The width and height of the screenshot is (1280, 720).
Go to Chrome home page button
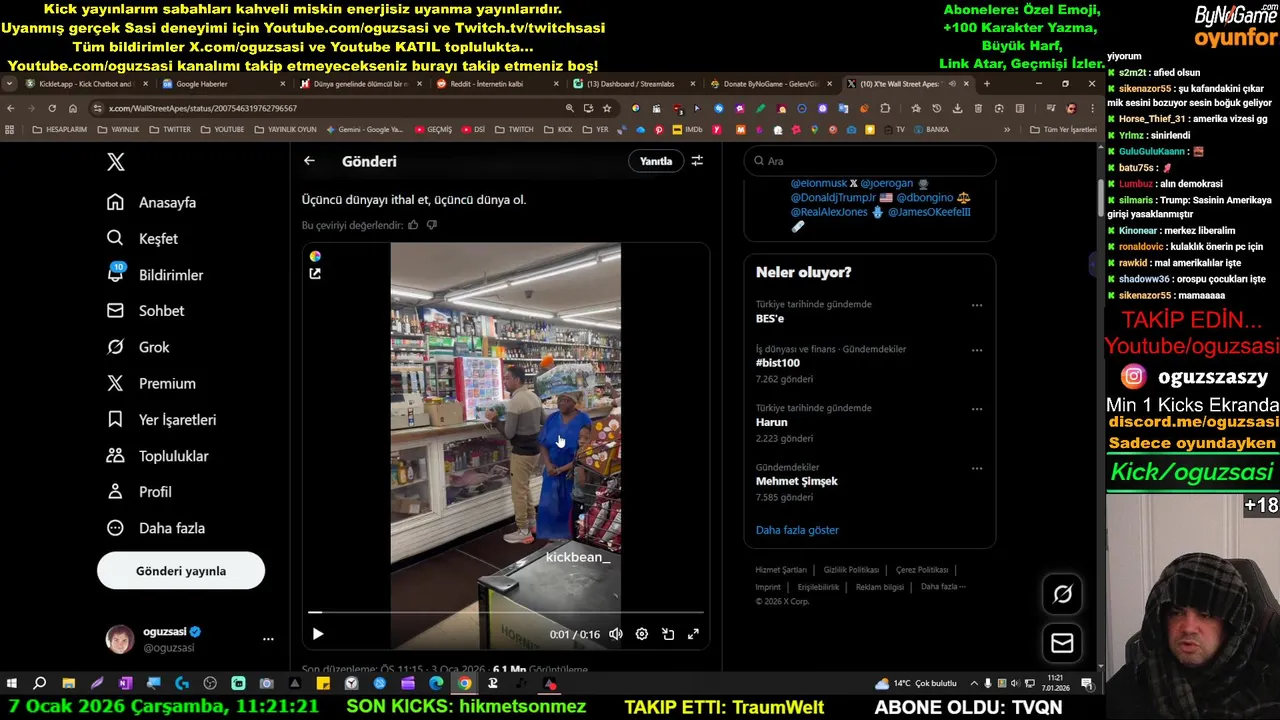(73, 108)
